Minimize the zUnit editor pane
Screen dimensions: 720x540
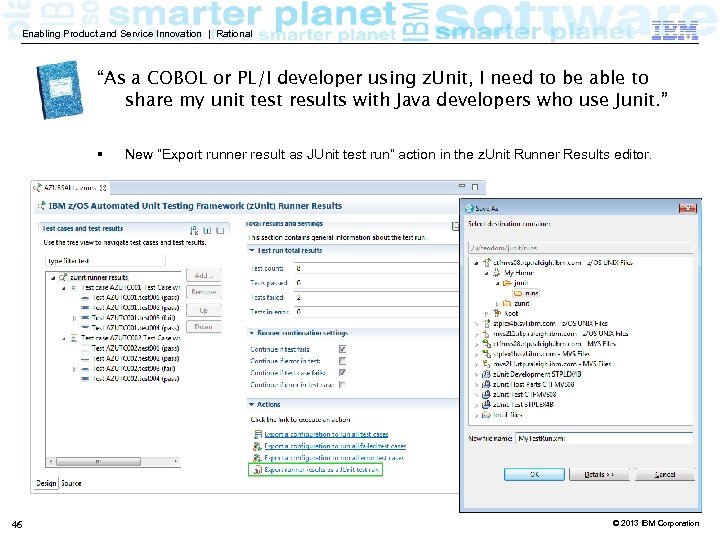coord(462,186)
